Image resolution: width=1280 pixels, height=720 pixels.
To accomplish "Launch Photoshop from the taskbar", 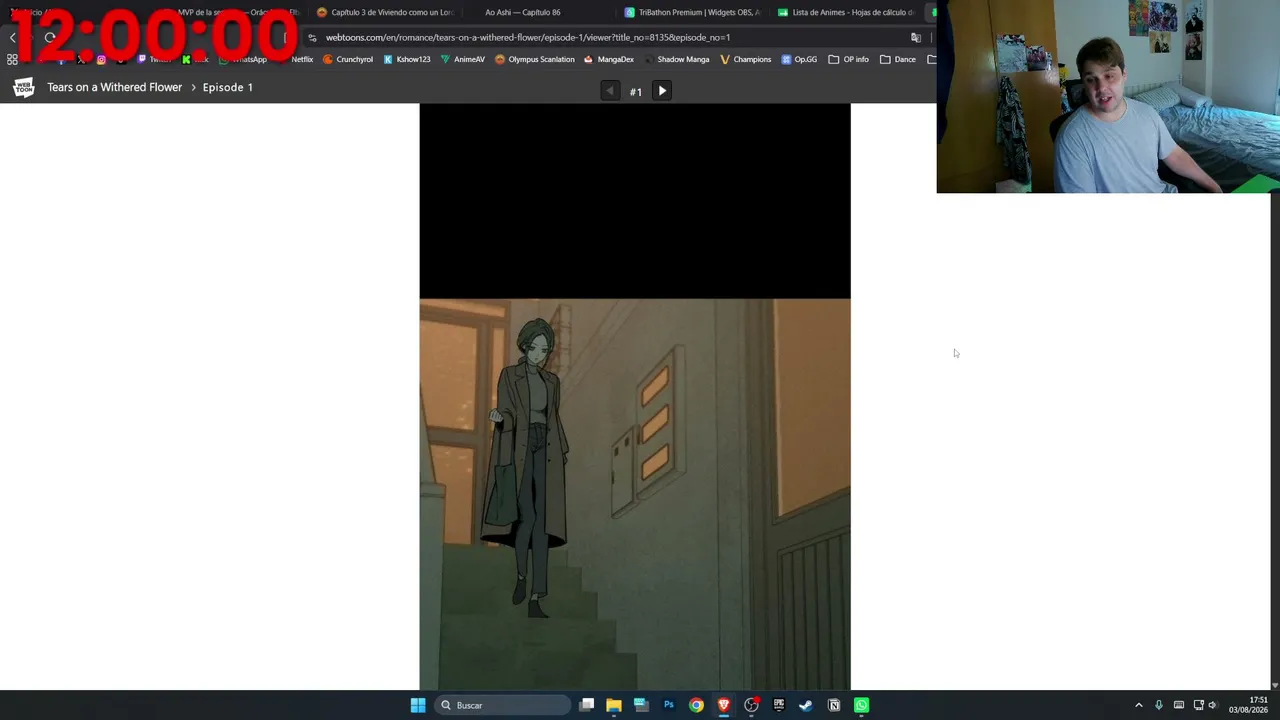I will pos(669,706).
